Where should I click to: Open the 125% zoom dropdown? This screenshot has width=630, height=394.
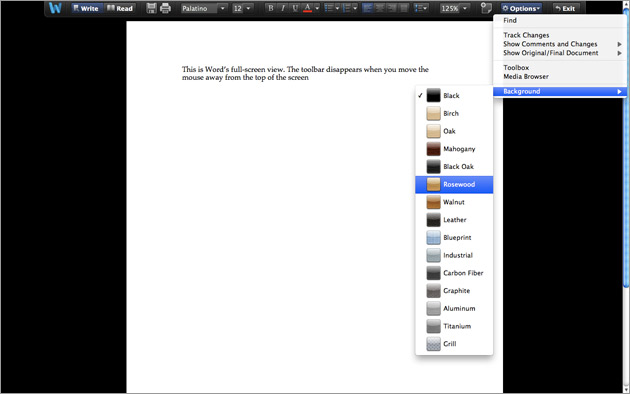pos(454,8)
